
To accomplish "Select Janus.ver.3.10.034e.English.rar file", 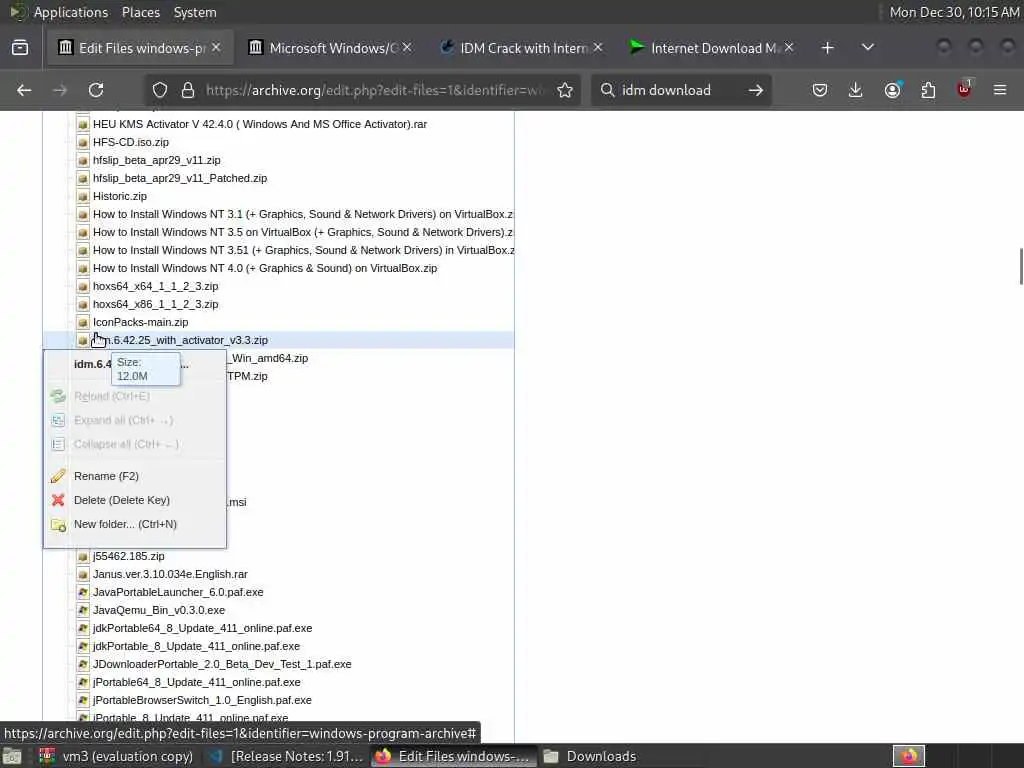I will tap(170, 575).
